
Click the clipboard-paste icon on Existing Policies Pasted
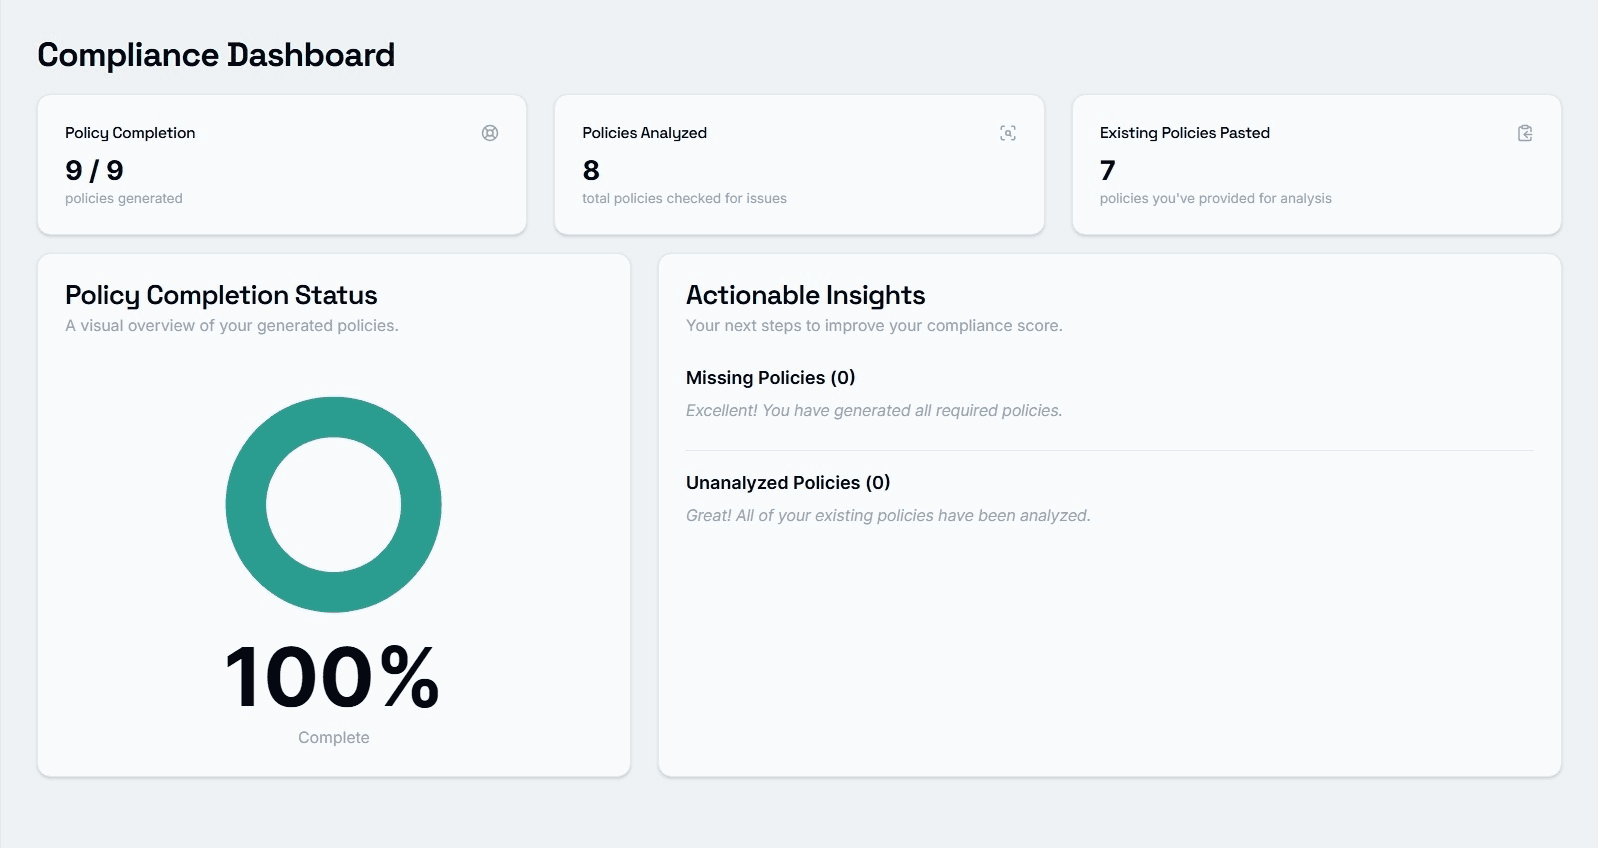pyautogui.click(x=1524, y=132)
